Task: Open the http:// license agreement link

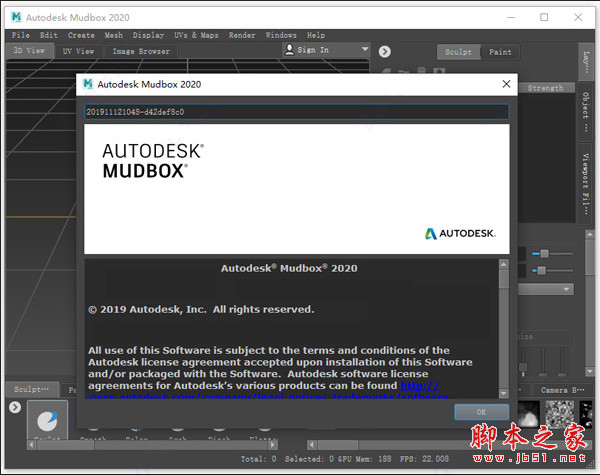Action: tap(419, 385)
